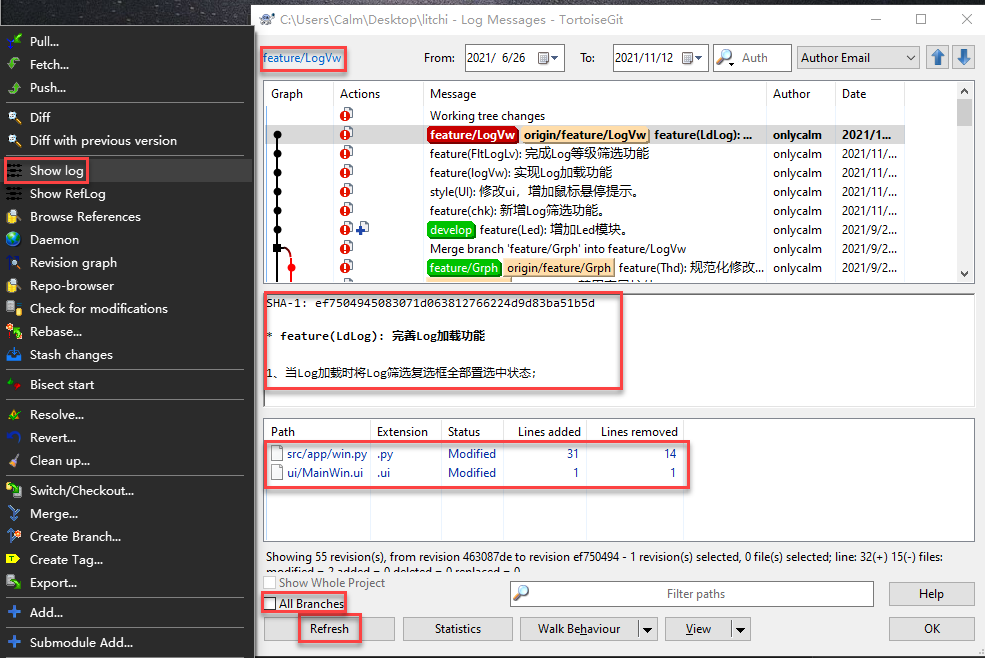The height and width of the screenshot is (658, 985).
Task: Click the Rebase icon
Action: point(14,331)
